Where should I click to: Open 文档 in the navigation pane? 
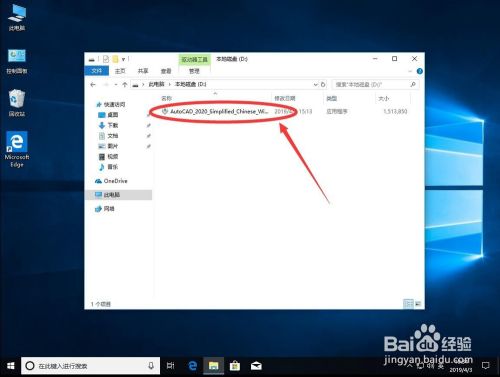pyautogui.click(x=108, y=136)
